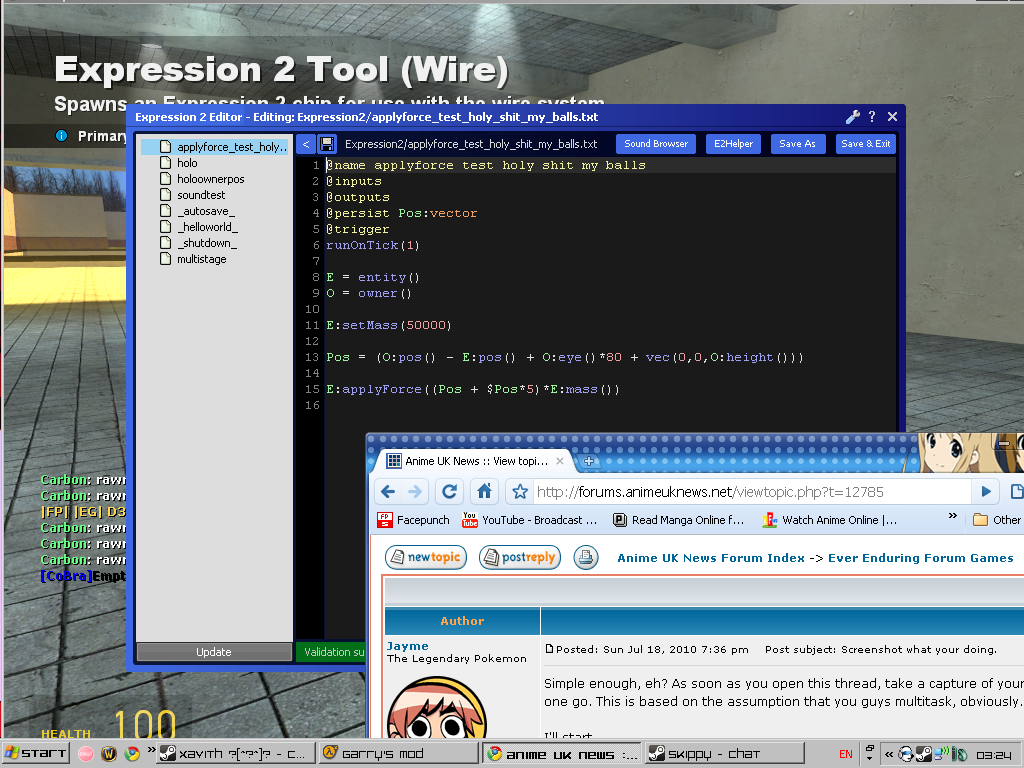Screen dimensions: 1024x768
Task: Expand the bookmarks overflow chevron
Action: 952,516
